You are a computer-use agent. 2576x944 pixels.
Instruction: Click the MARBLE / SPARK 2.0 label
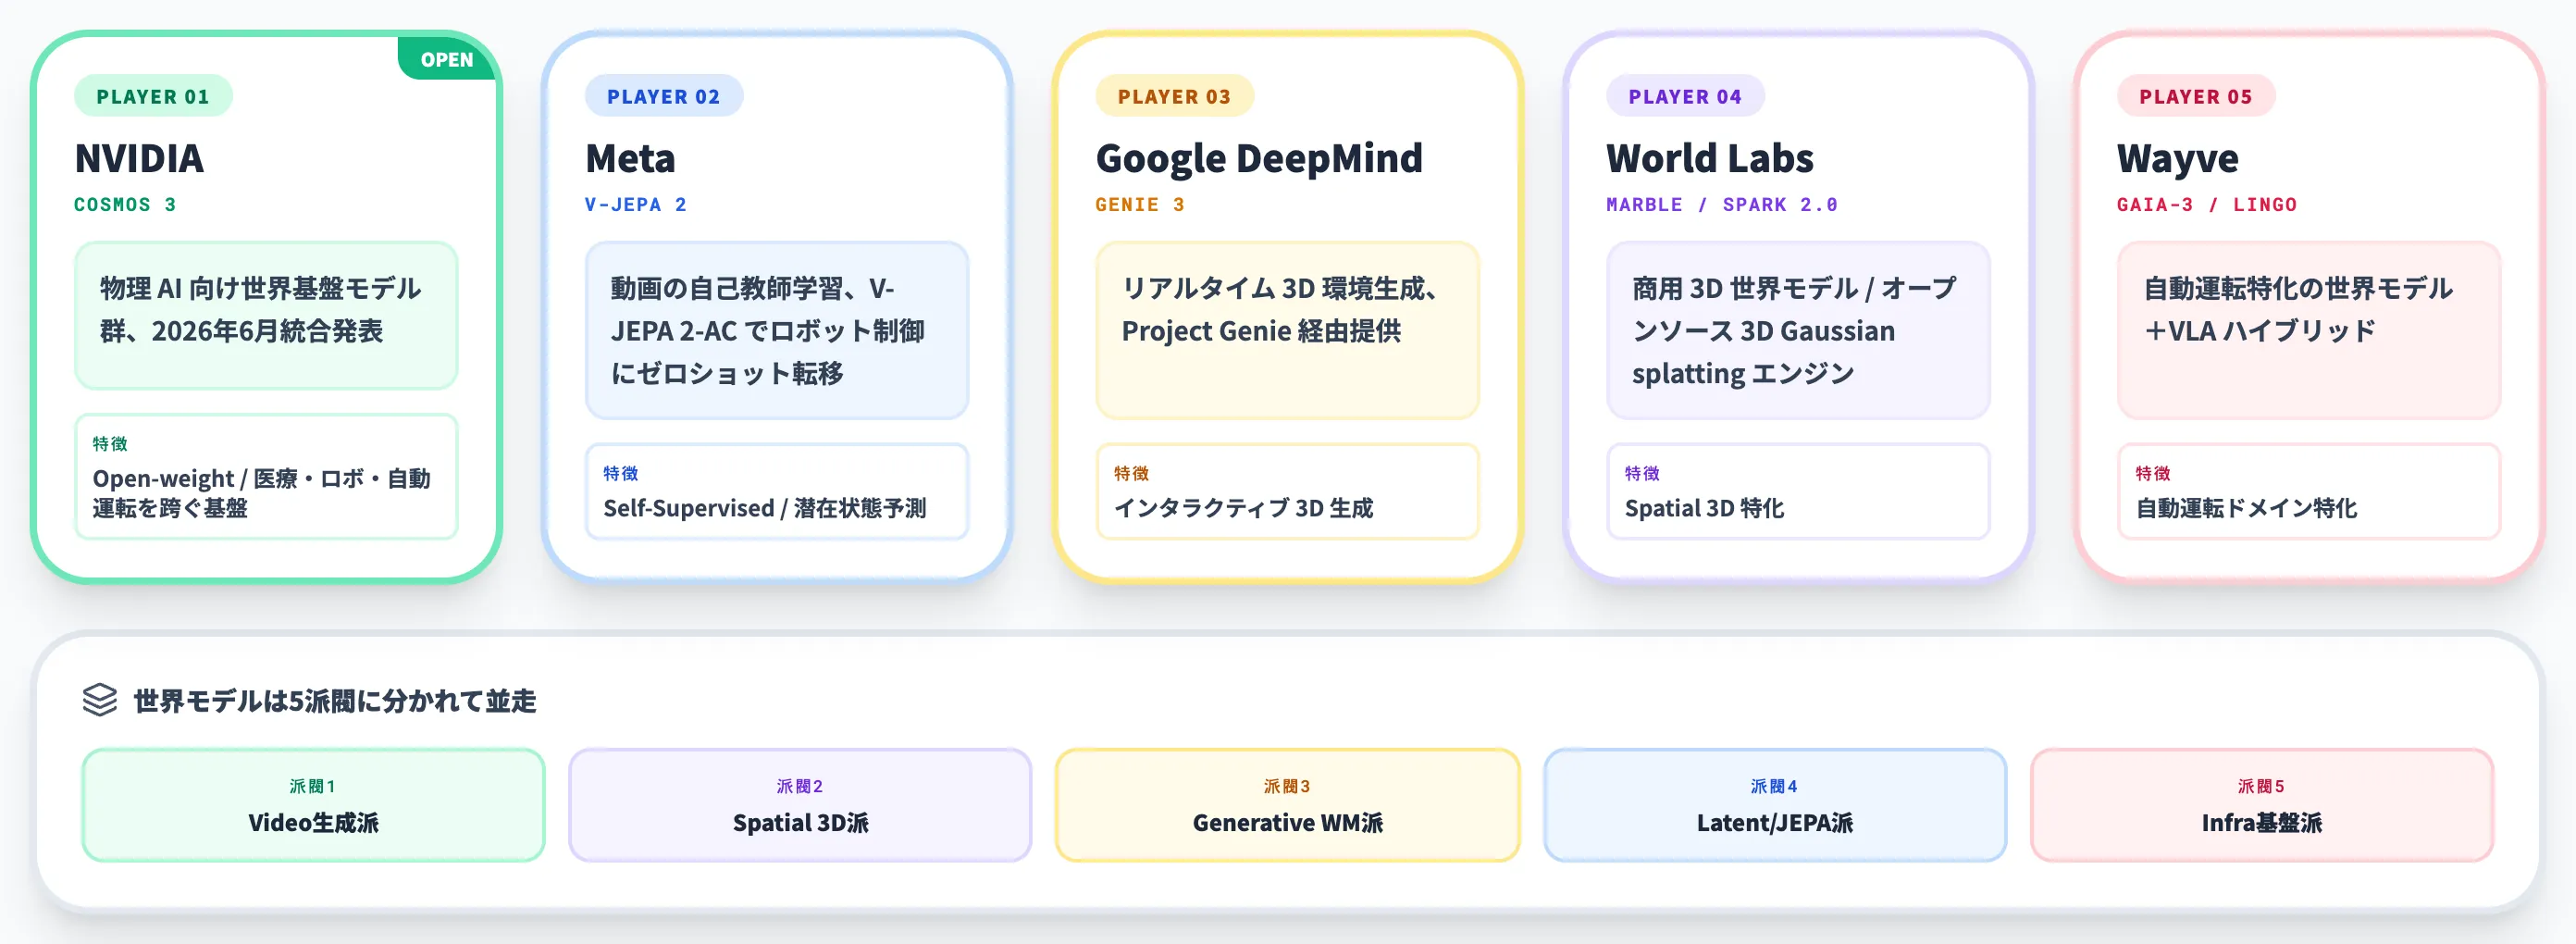pos(1722,204)
